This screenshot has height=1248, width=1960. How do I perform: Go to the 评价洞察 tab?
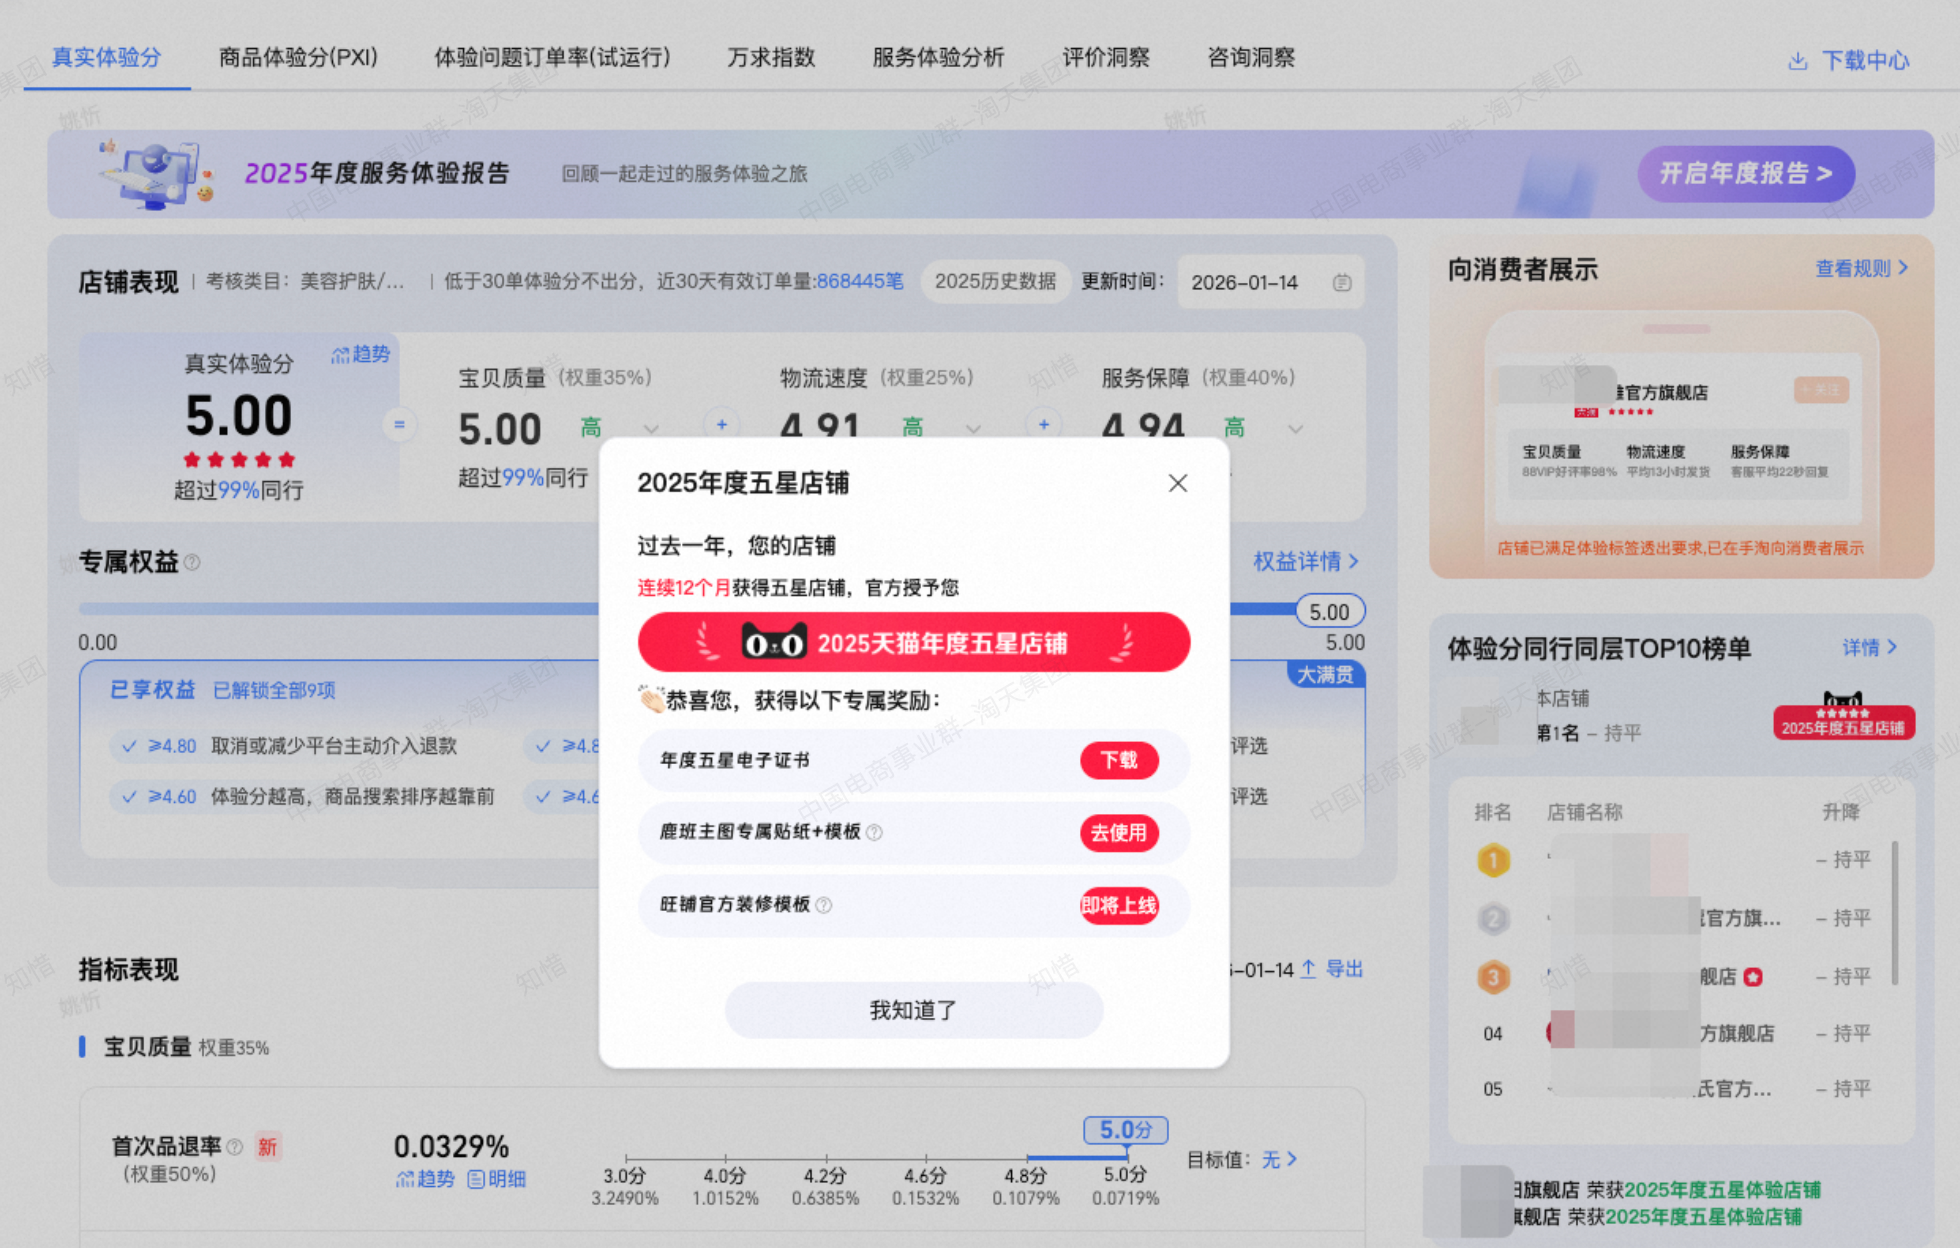(x=1106, y=57)
